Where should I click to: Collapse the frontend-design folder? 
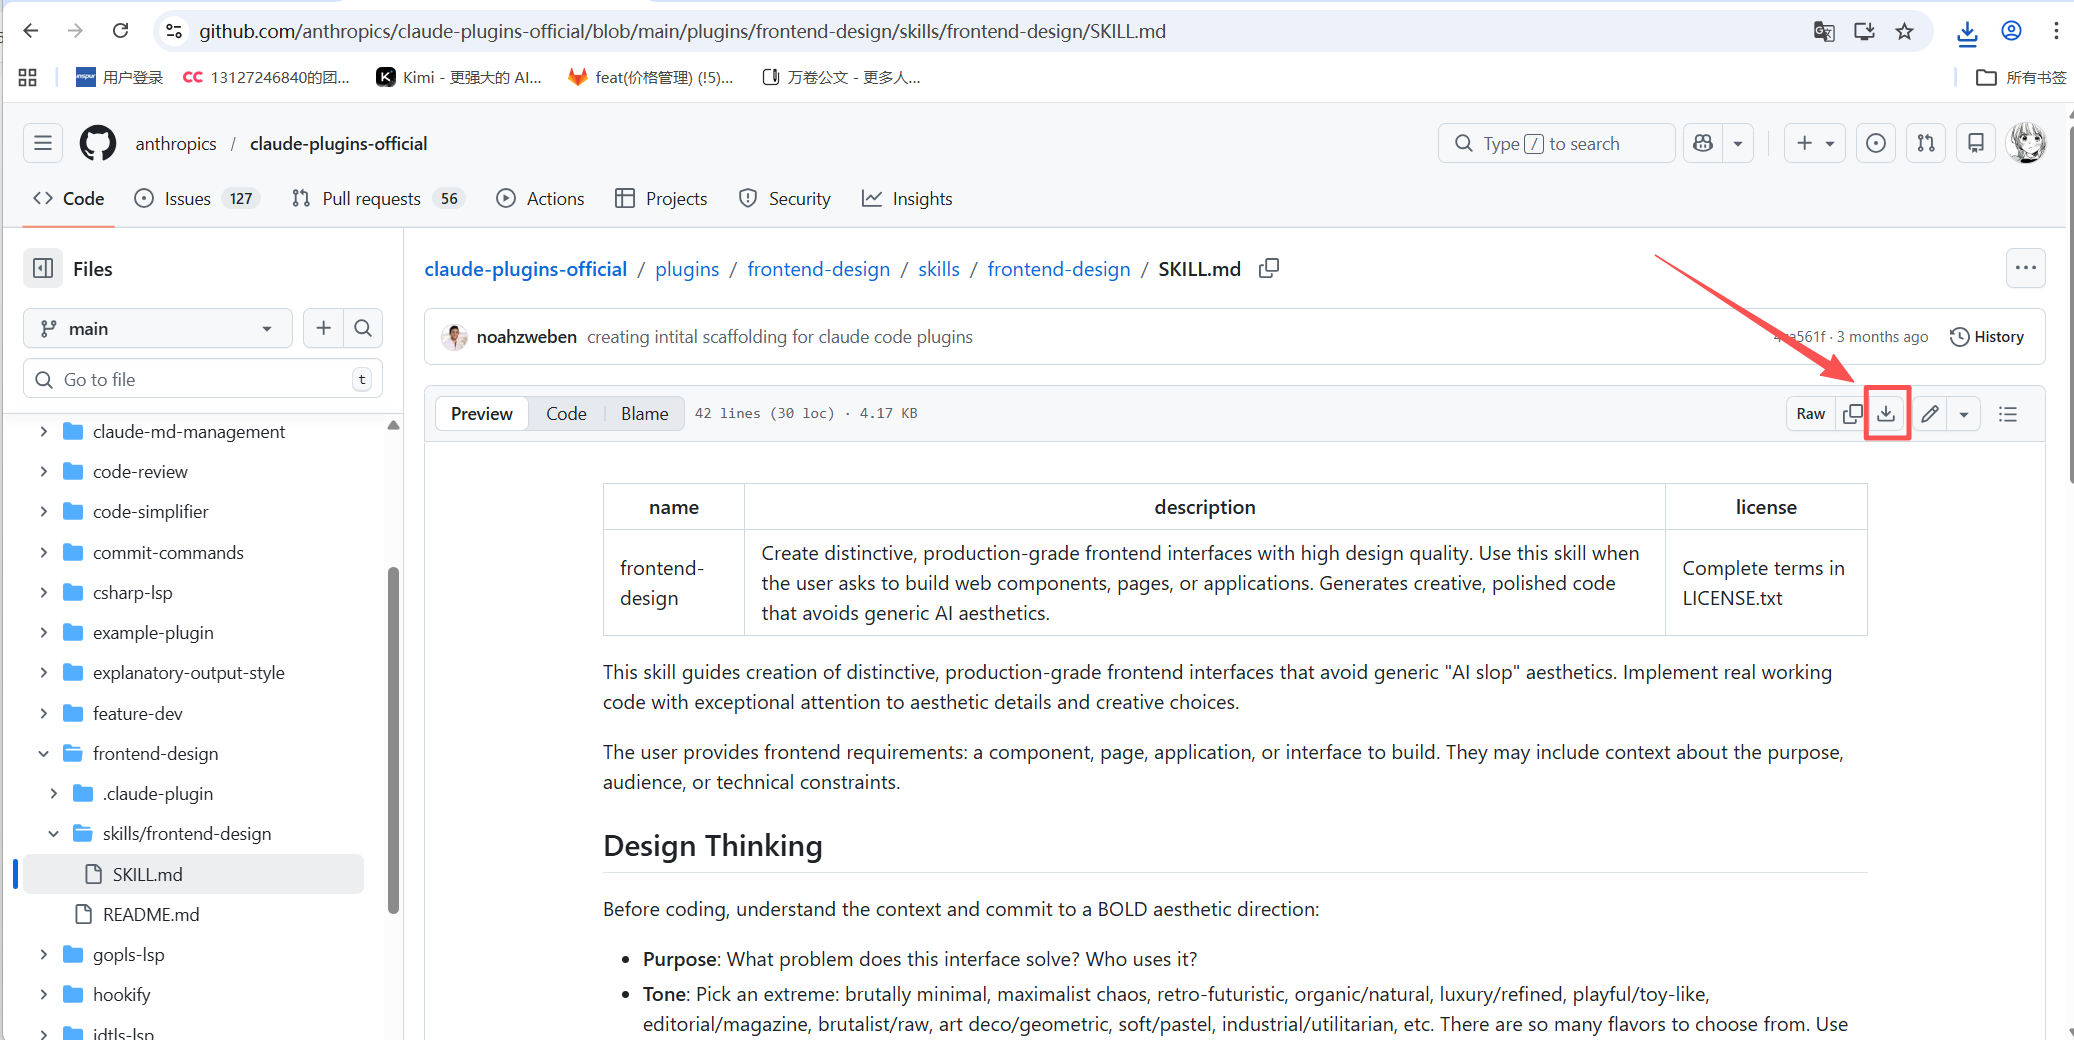(43, 753)
